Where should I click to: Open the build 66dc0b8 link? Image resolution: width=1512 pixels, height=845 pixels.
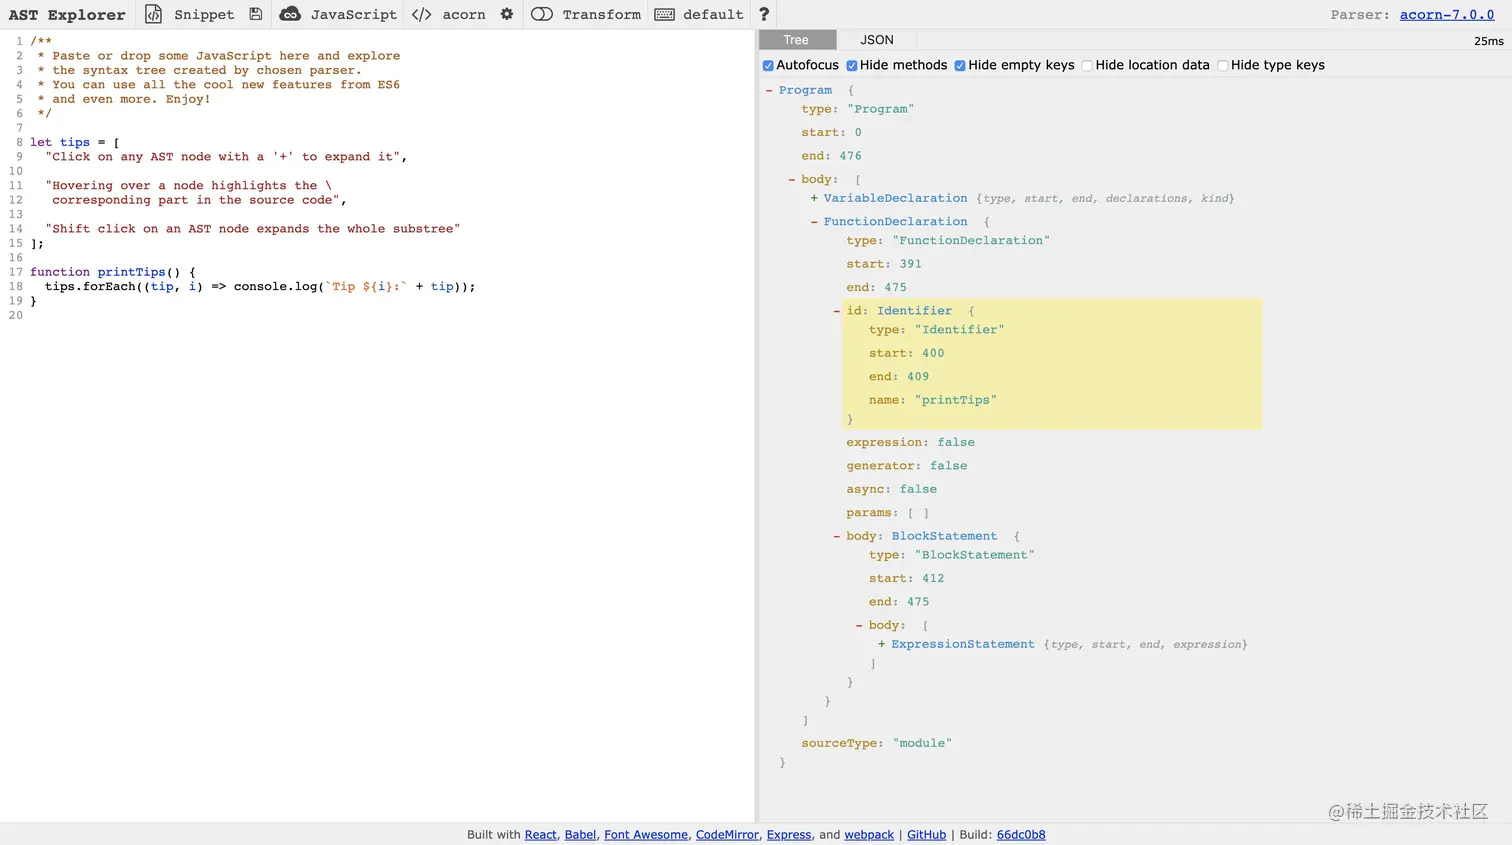pos(1021,835)
